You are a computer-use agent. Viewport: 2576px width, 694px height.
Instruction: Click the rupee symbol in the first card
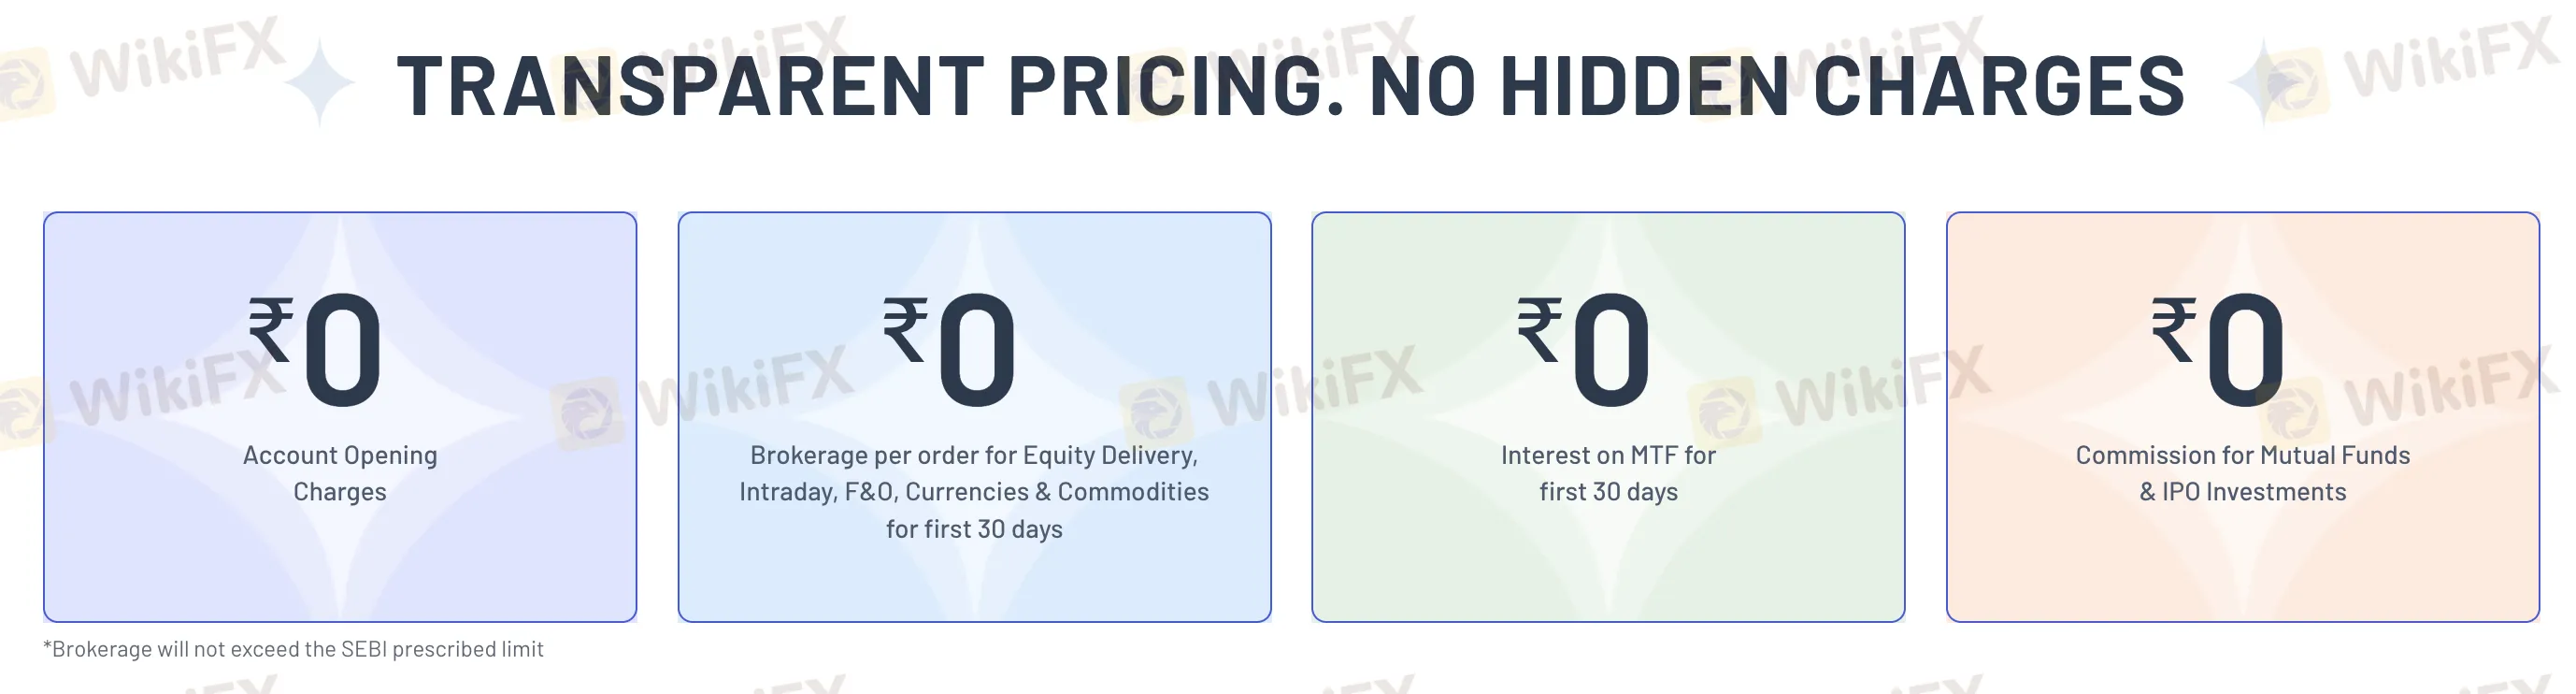coord(271,329)
